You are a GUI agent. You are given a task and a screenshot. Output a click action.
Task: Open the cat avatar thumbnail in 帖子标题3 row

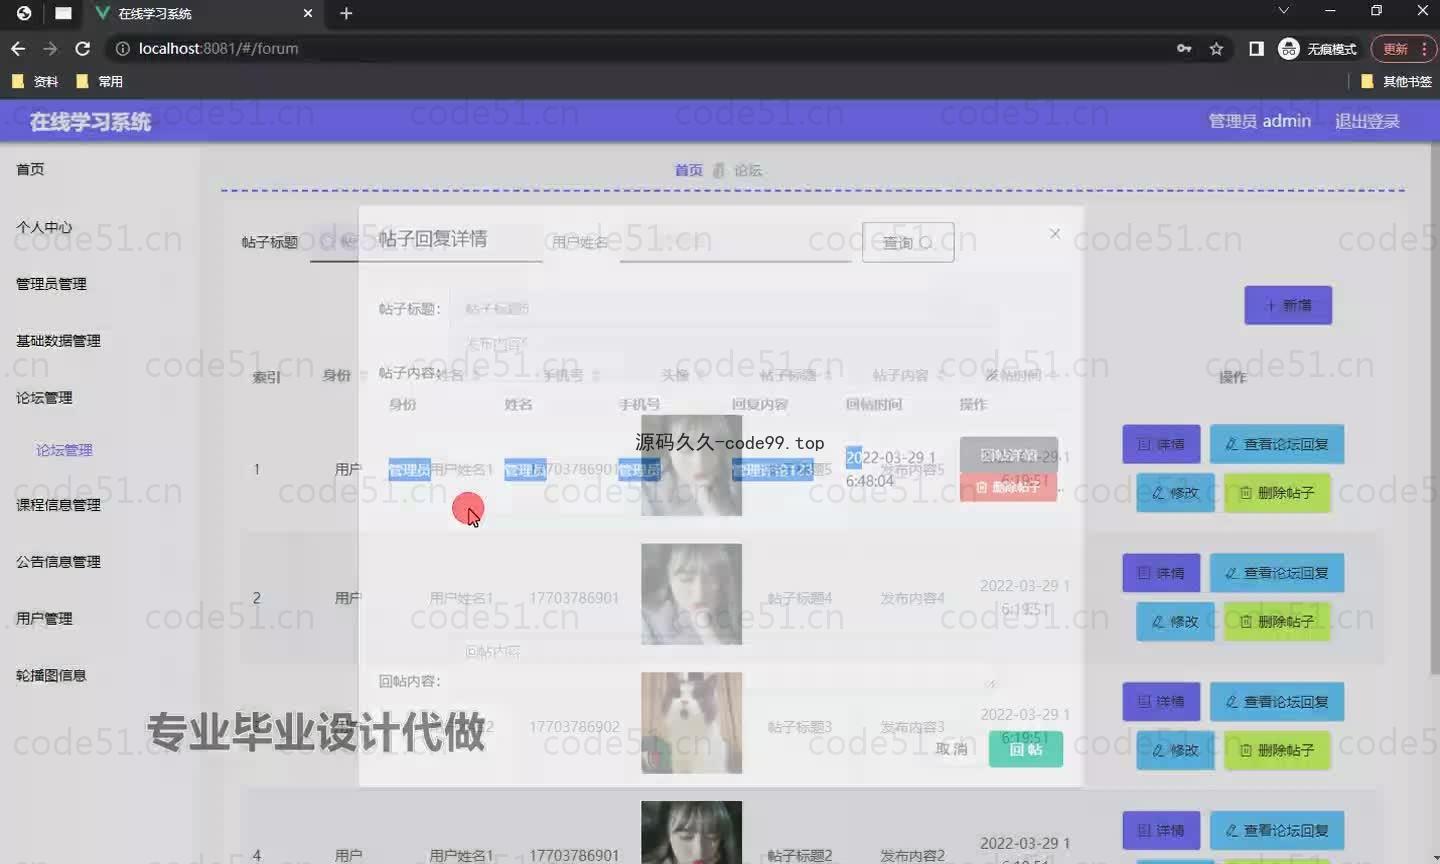pos(691,723)
